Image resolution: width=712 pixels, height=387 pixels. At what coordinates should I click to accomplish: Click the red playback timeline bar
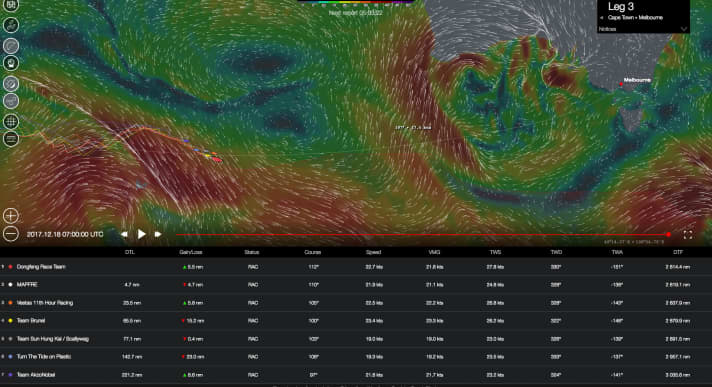[x=422, y=235]
